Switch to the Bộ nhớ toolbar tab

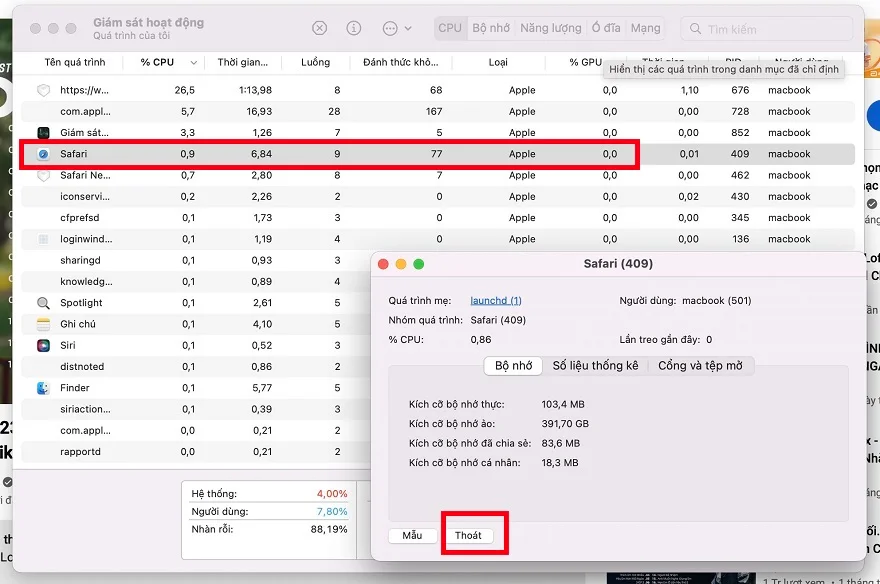pyautogui.click(x=491, y=28)
